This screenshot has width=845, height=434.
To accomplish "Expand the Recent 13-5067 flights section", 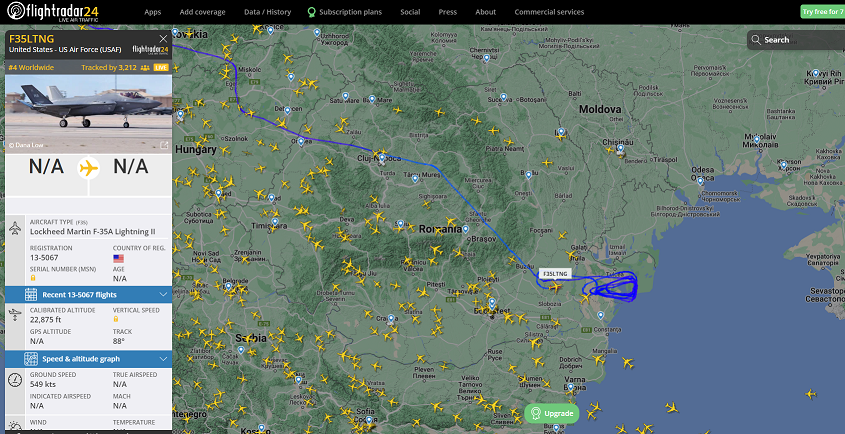I will (88, 294).
